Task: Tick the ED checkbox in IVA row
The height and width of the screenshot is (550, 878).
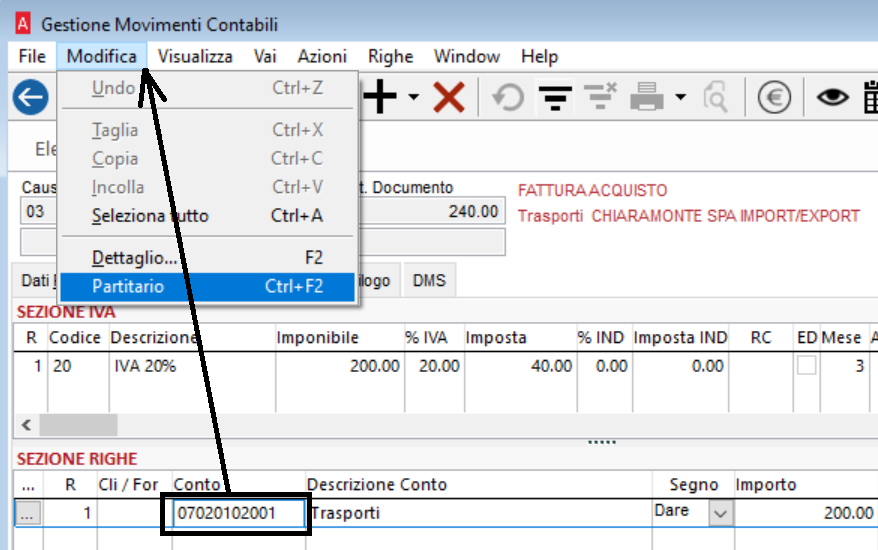Action: [806, 366]
